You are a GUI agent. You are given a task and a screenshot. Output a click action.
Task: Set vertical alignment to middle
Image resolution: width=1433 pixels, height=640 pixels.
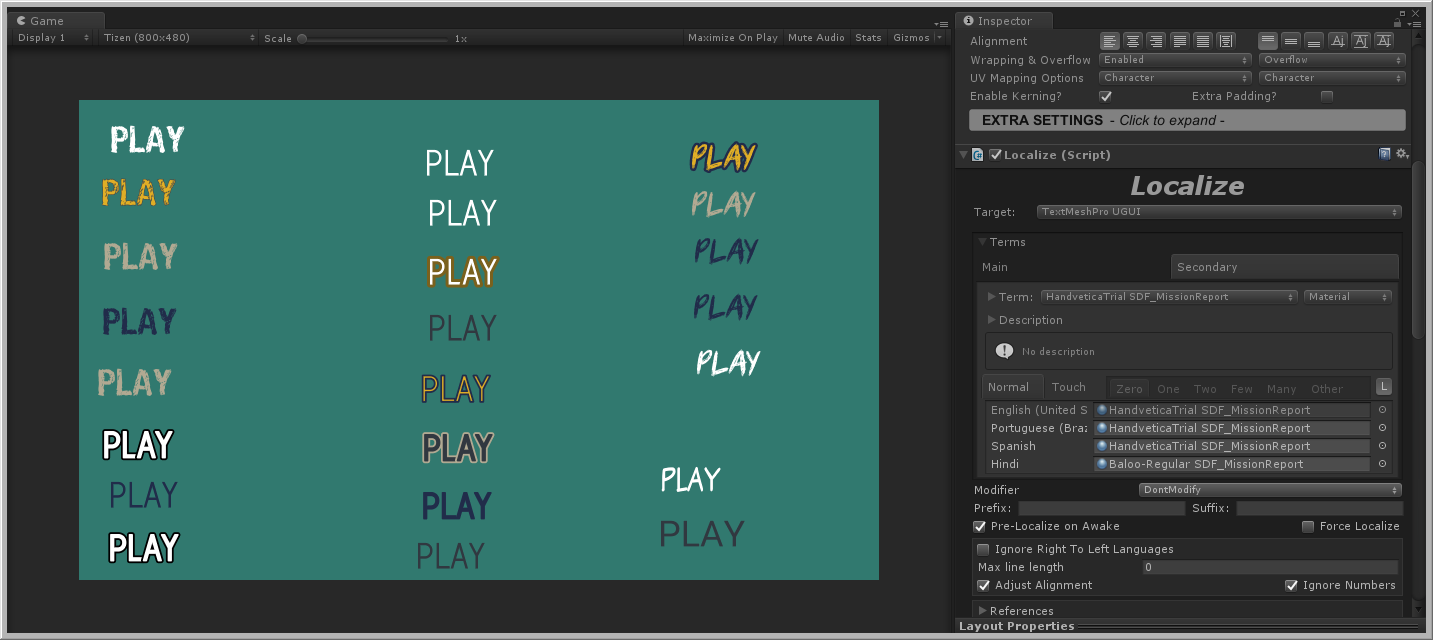pos(1291,41)
